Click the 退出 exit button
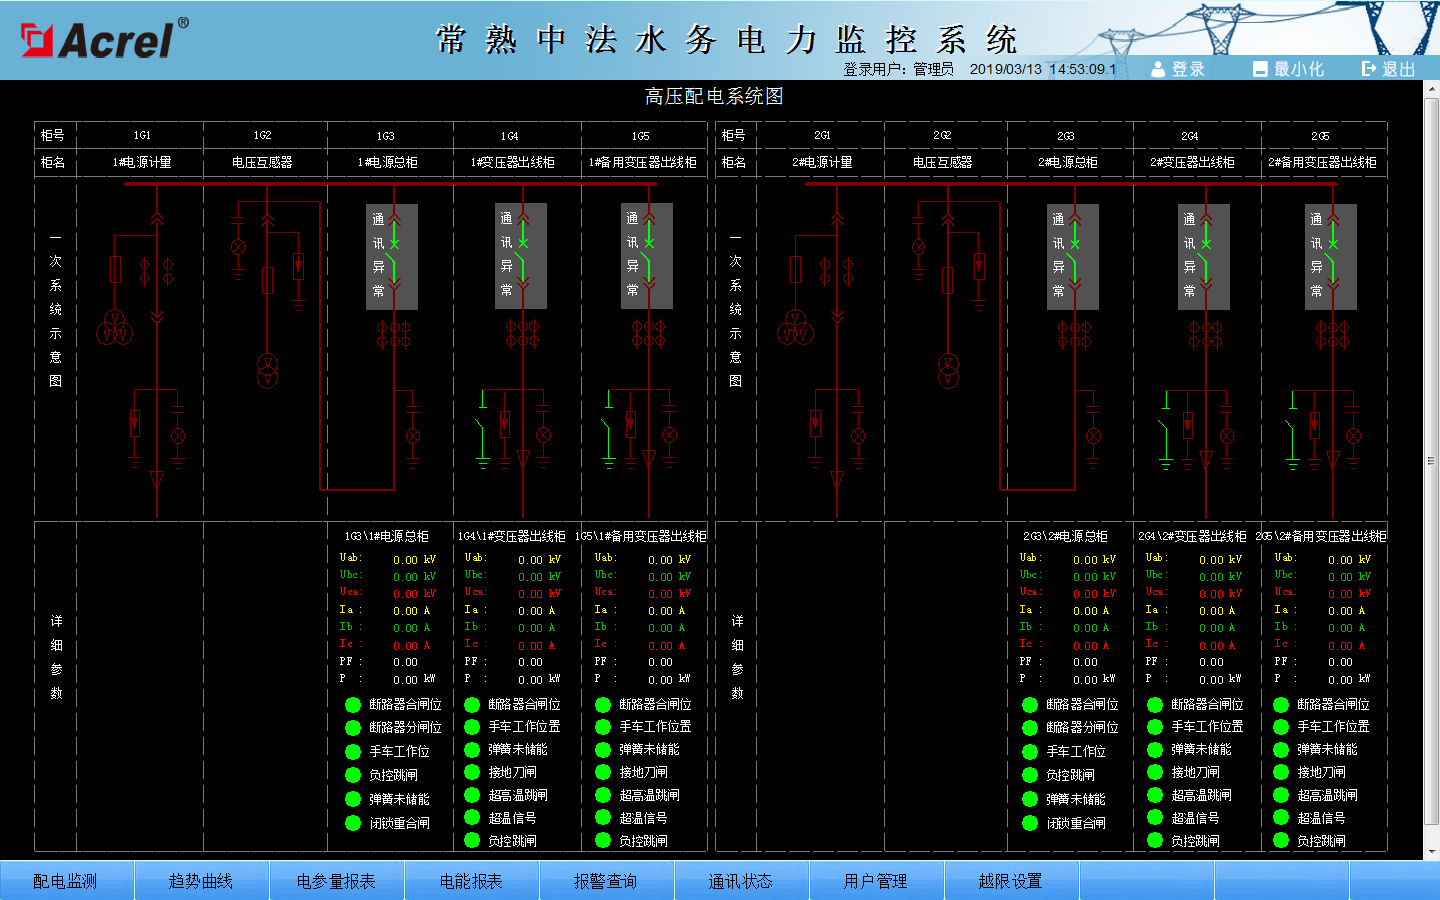 pos(1389,69)
